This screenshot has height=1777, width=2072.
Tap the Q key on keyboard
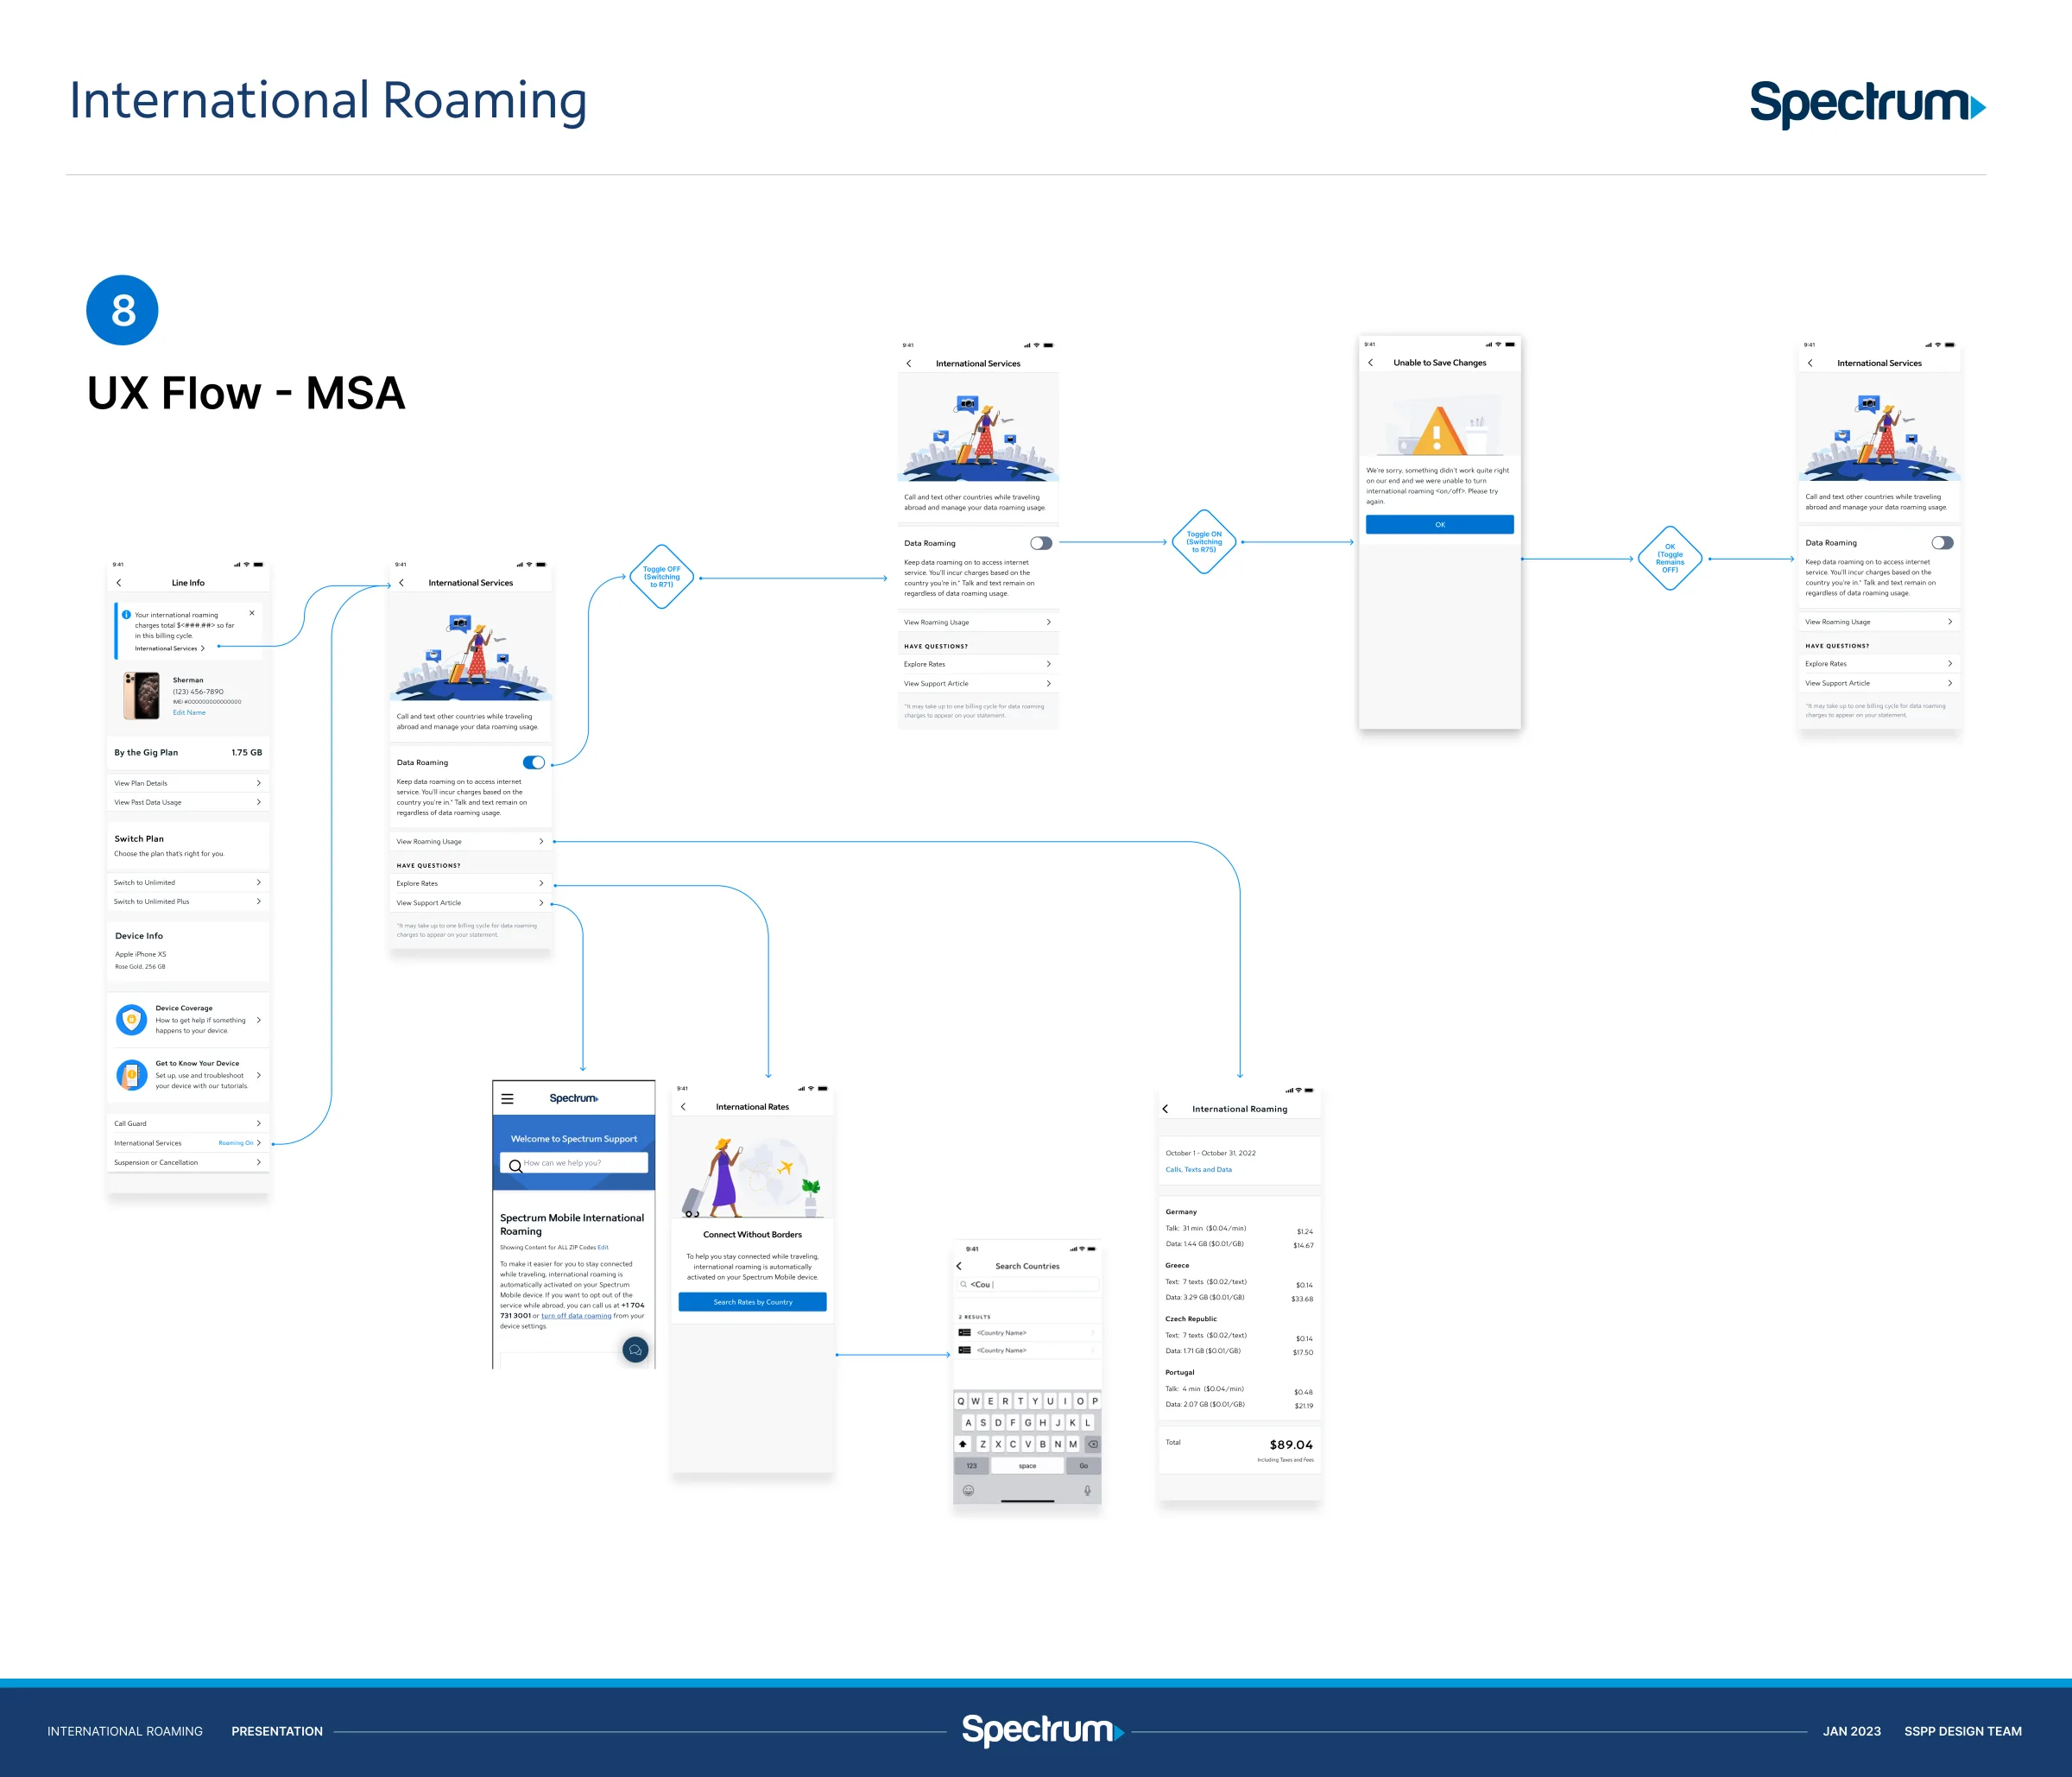click(x=961, y=1401)
